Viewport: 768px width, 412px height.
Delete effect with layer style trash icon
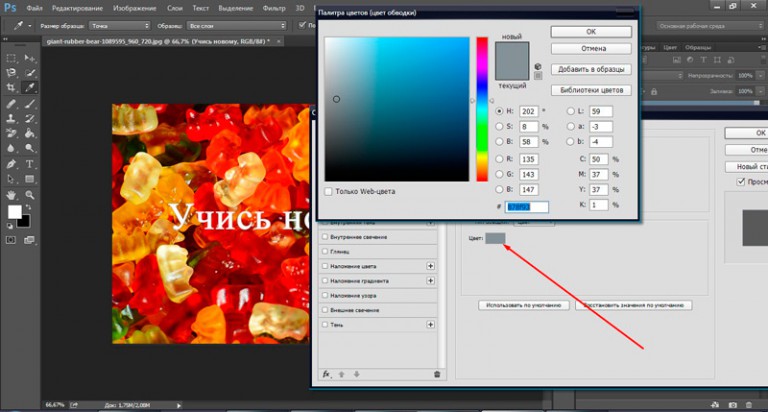(x=437, y=374)
